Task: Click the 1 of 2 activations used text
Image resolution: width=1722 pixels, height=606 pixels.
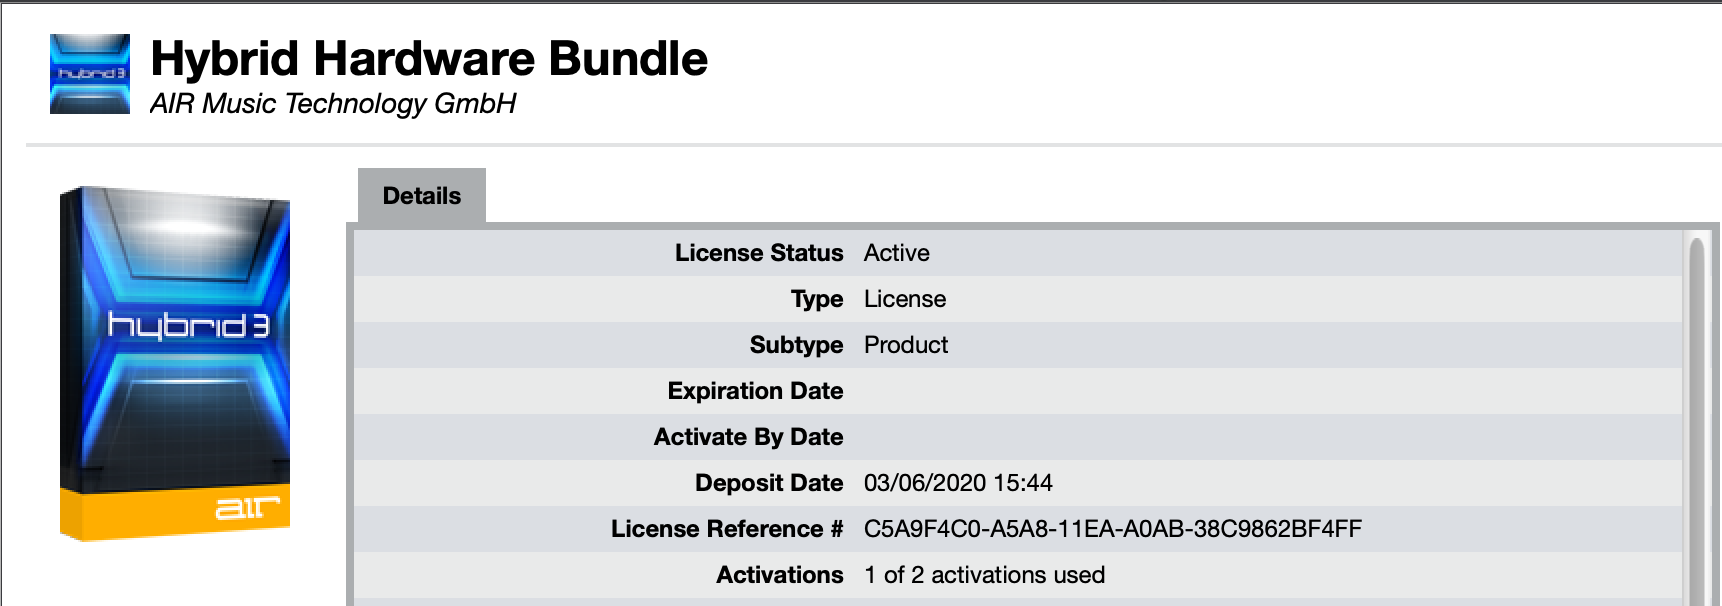Action: click(985, 575)
